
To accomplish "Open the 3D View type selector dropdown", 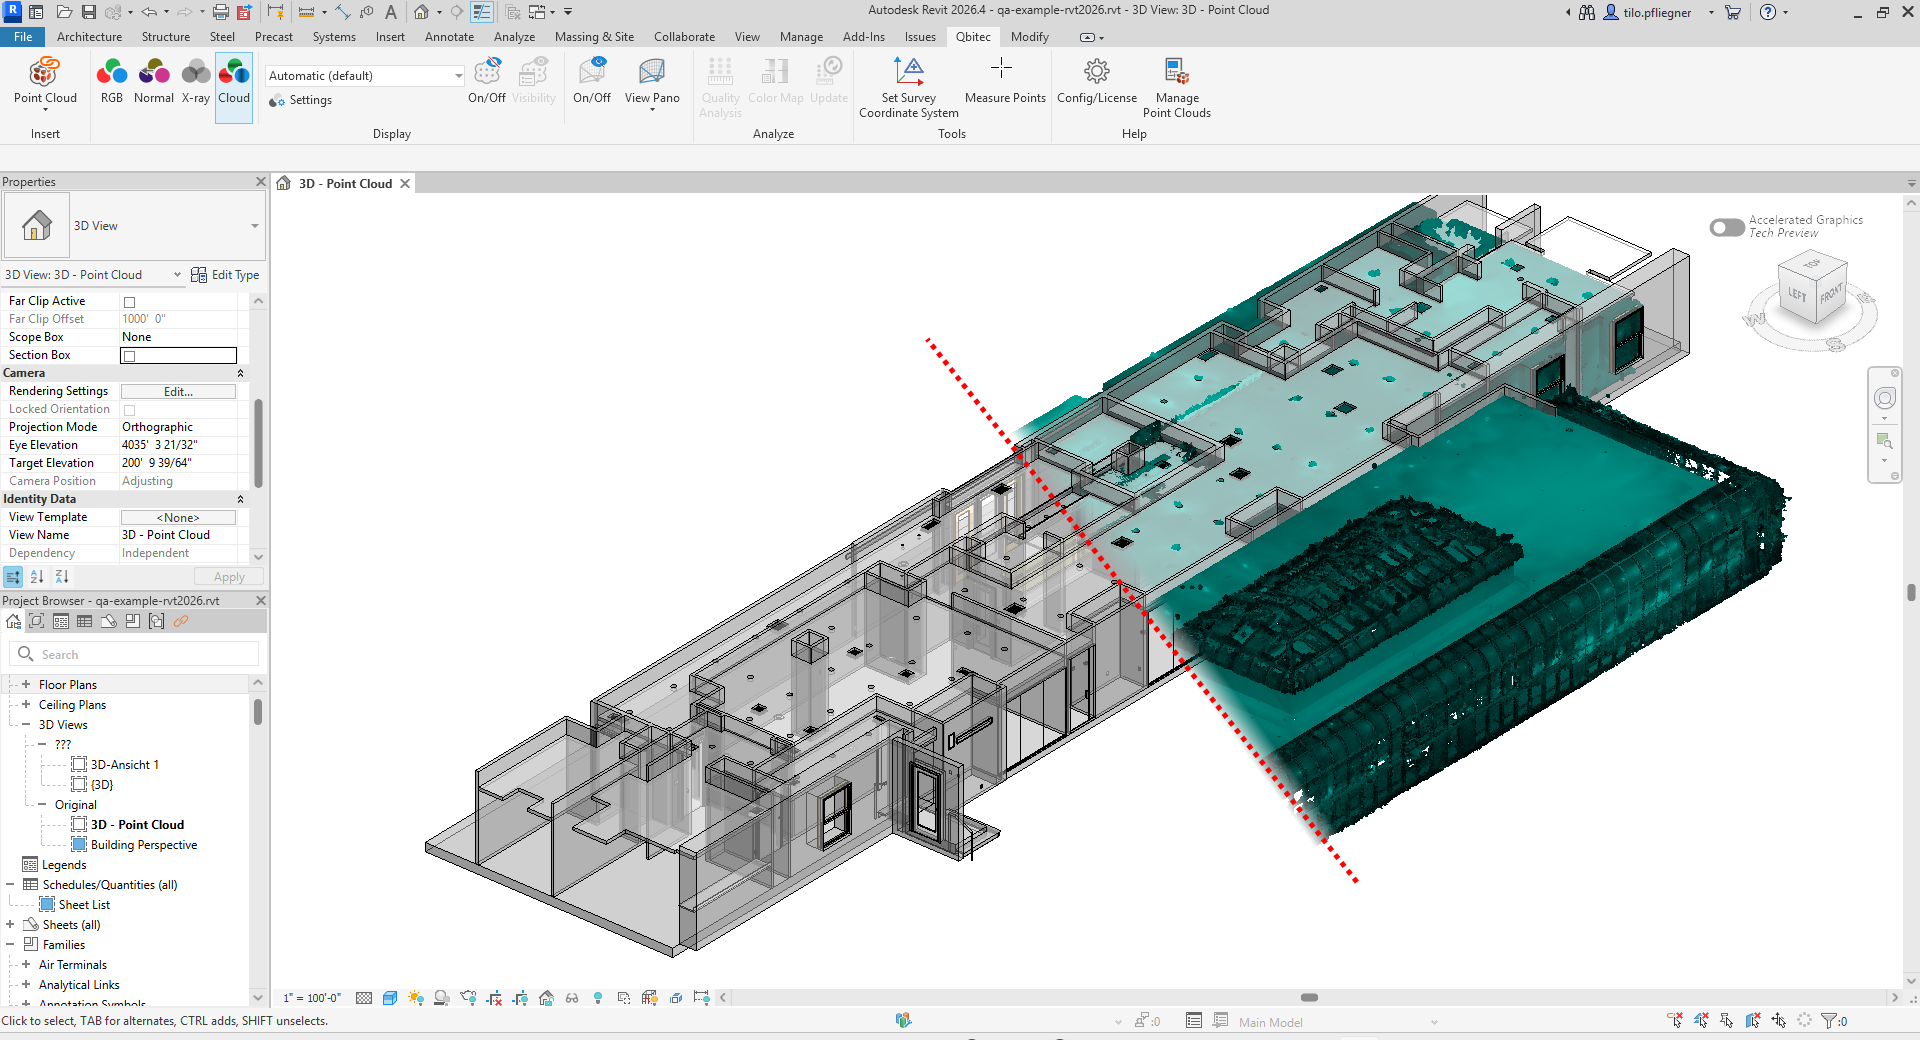I will (x=134, y=226).
